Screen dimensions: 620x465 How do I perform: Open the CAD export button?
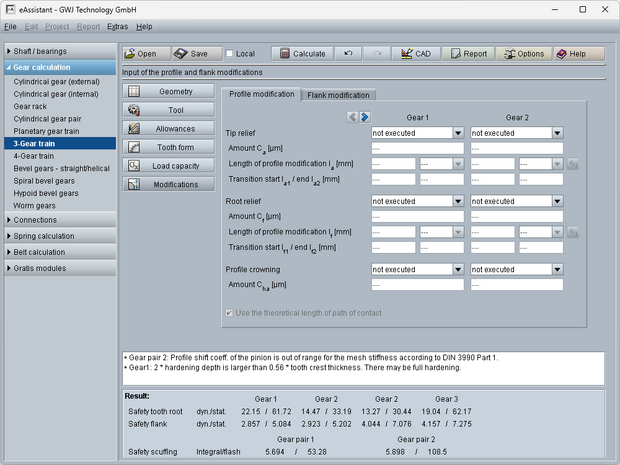[416, 54]
